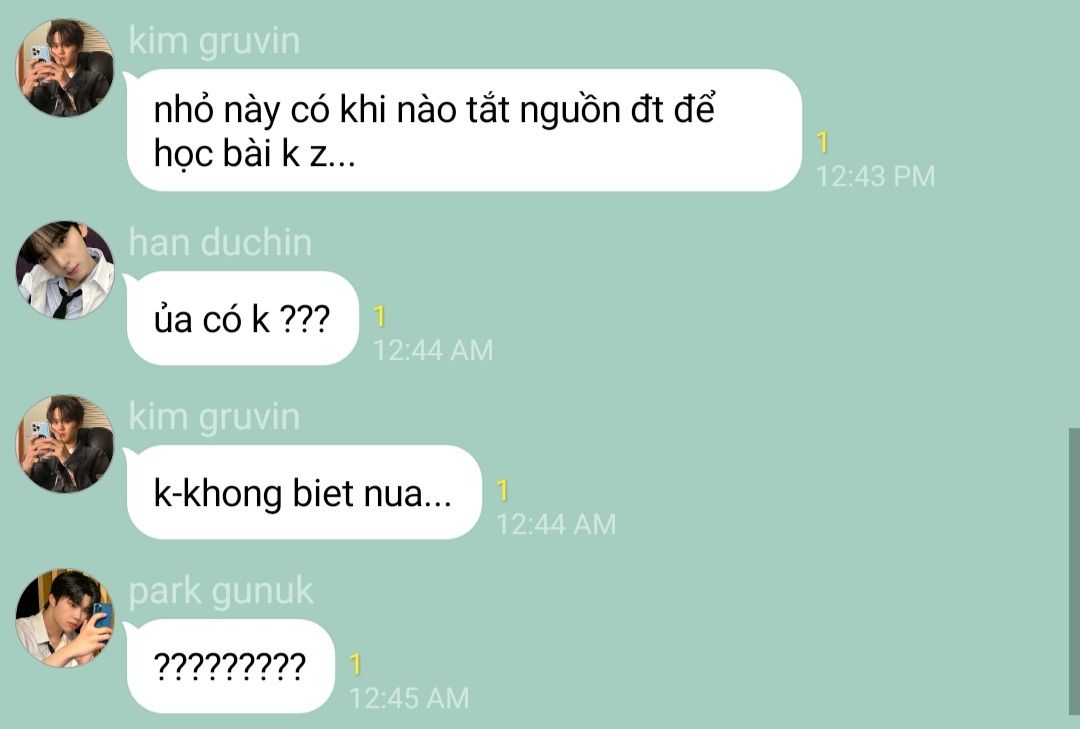Click the 12:45 AM timestamp

click(x=409, y=699)
